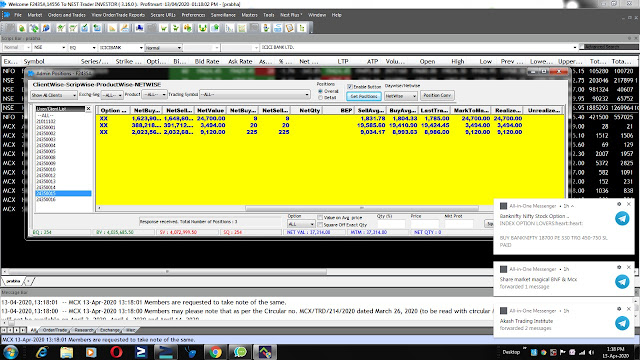640x360 pixels.
Task: Open settings gear on Banknifty notification
Action: click(x=619, y=204)
